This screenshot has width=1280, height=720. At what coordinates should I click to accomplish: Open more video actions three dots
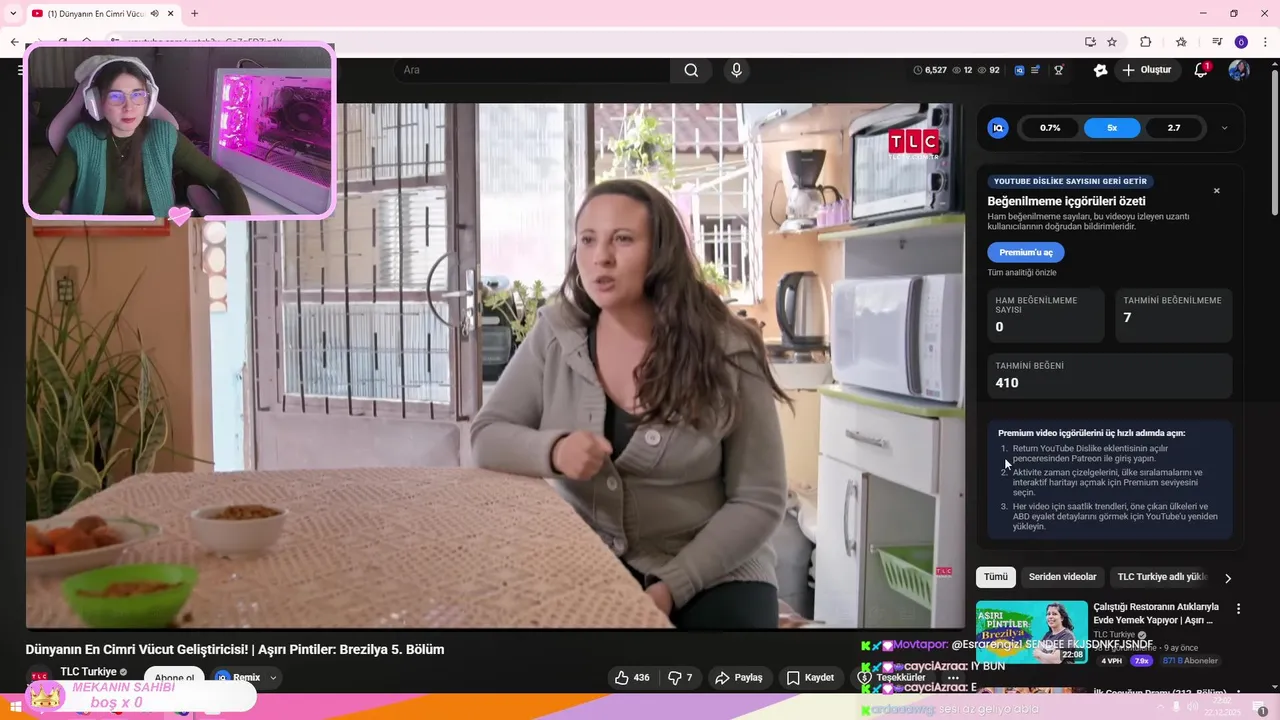pyautogui.click(x=953, y=677)
